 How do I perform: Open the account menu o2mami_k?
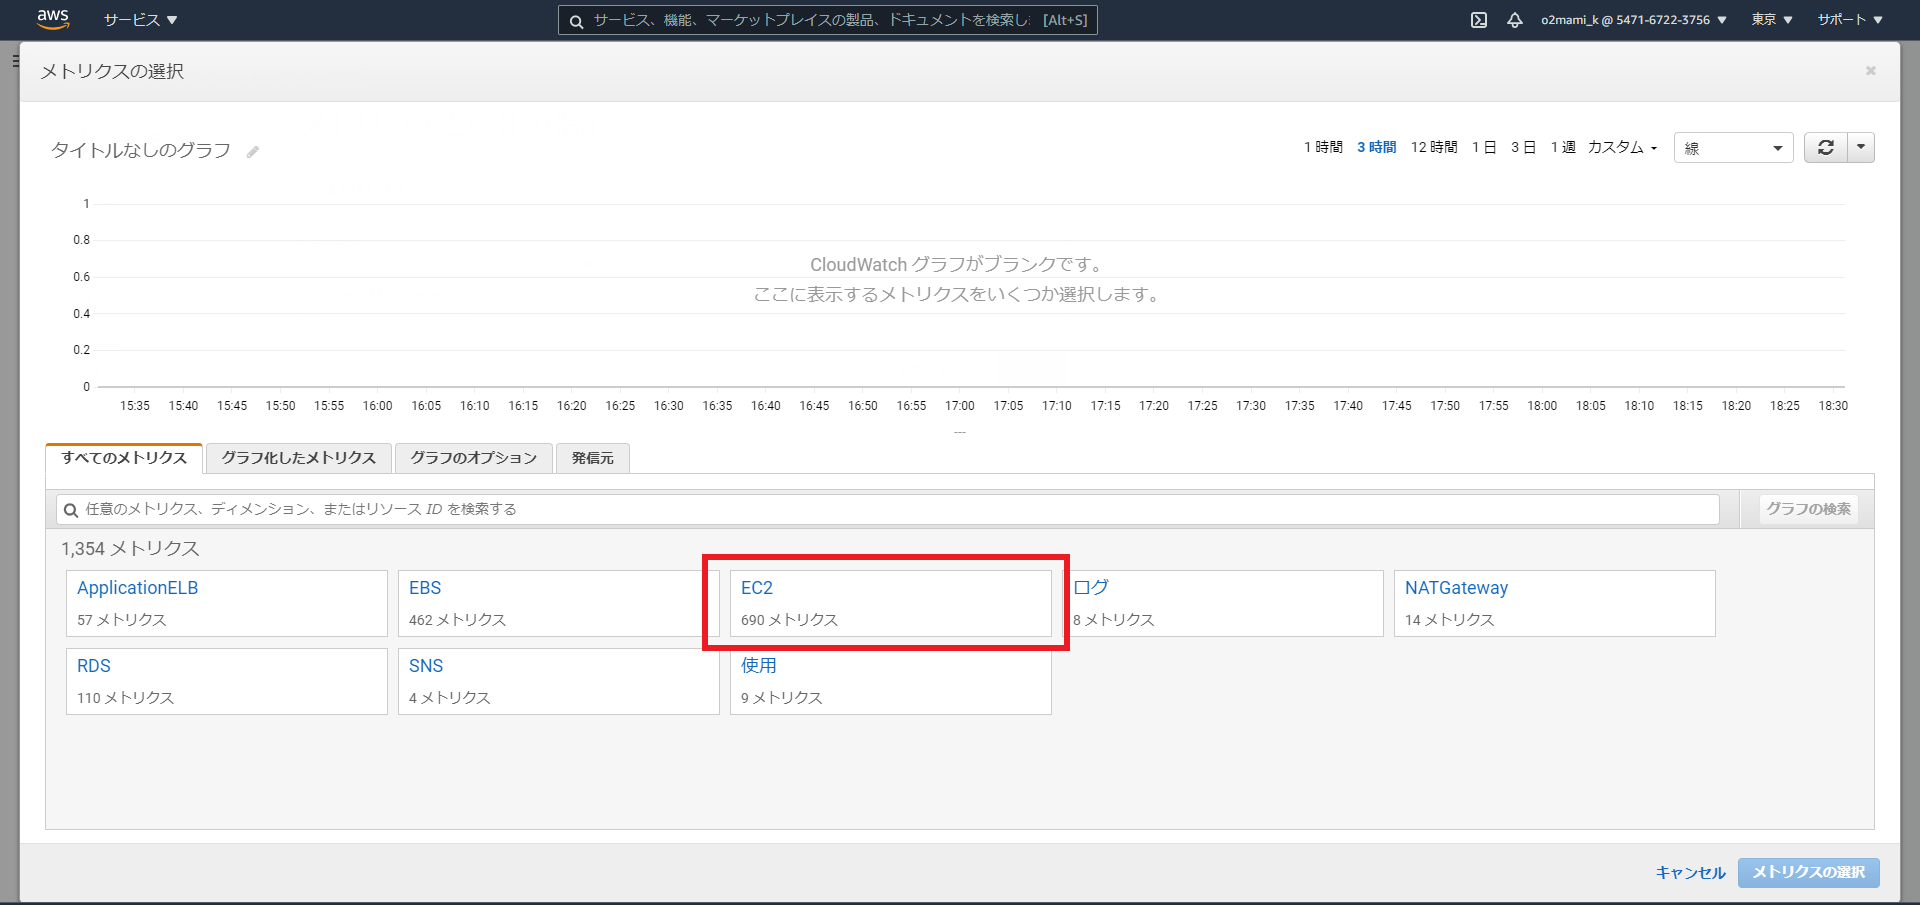point(1633,20)
